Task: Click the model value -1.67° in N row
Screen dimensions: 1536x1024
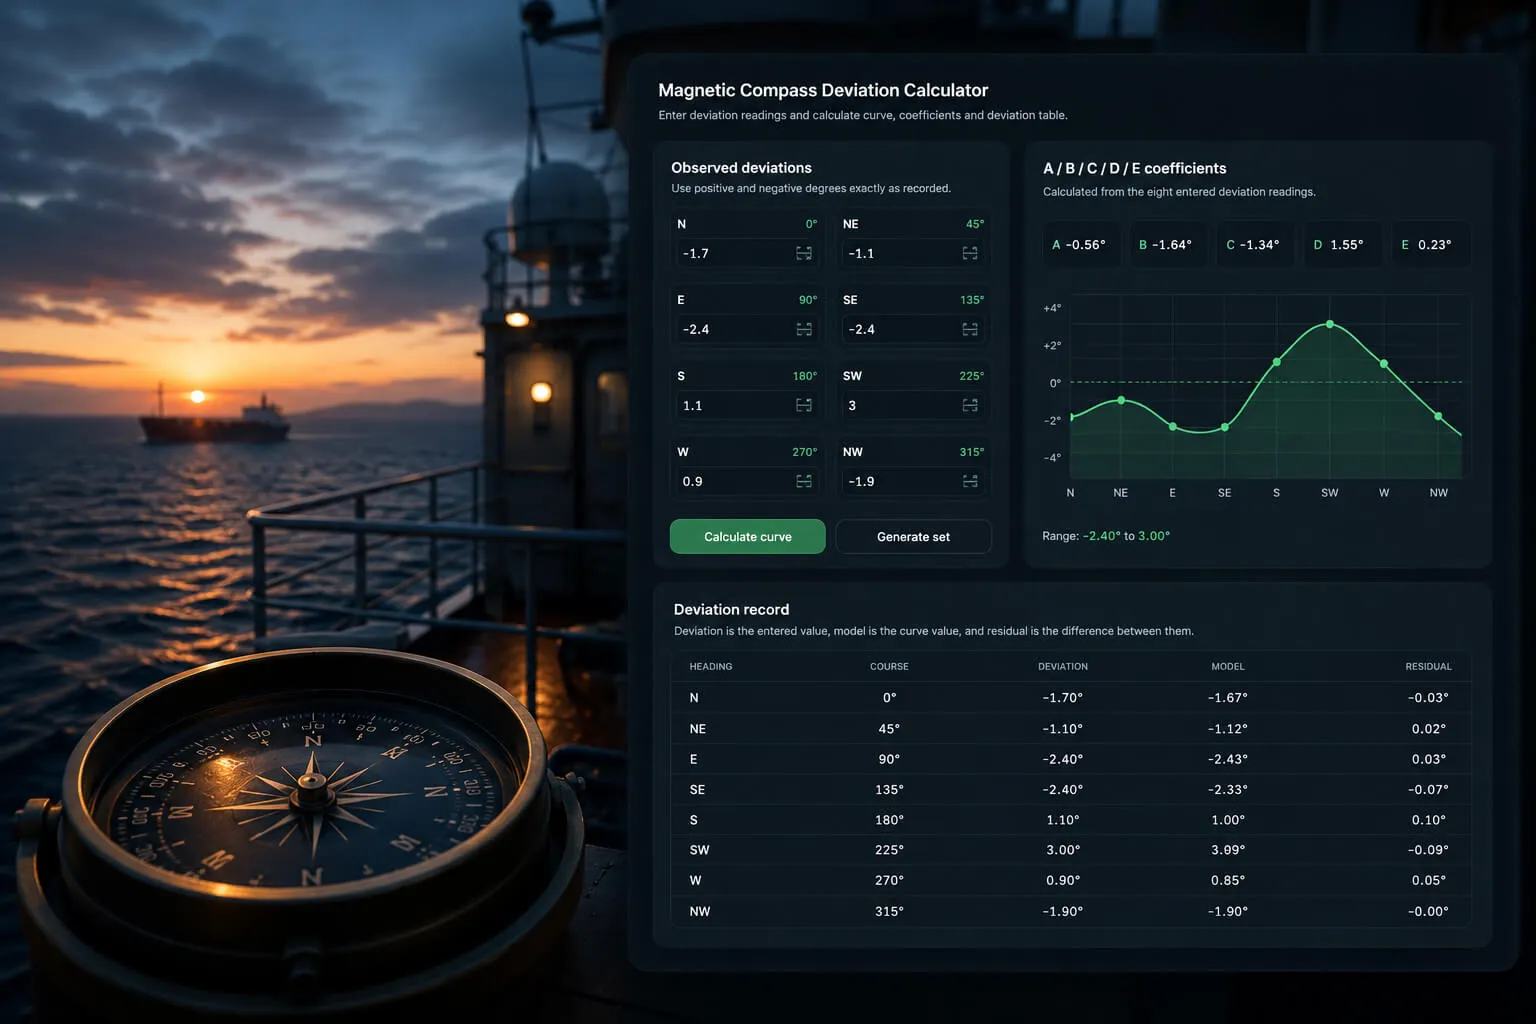Action: click(1228, 698)
